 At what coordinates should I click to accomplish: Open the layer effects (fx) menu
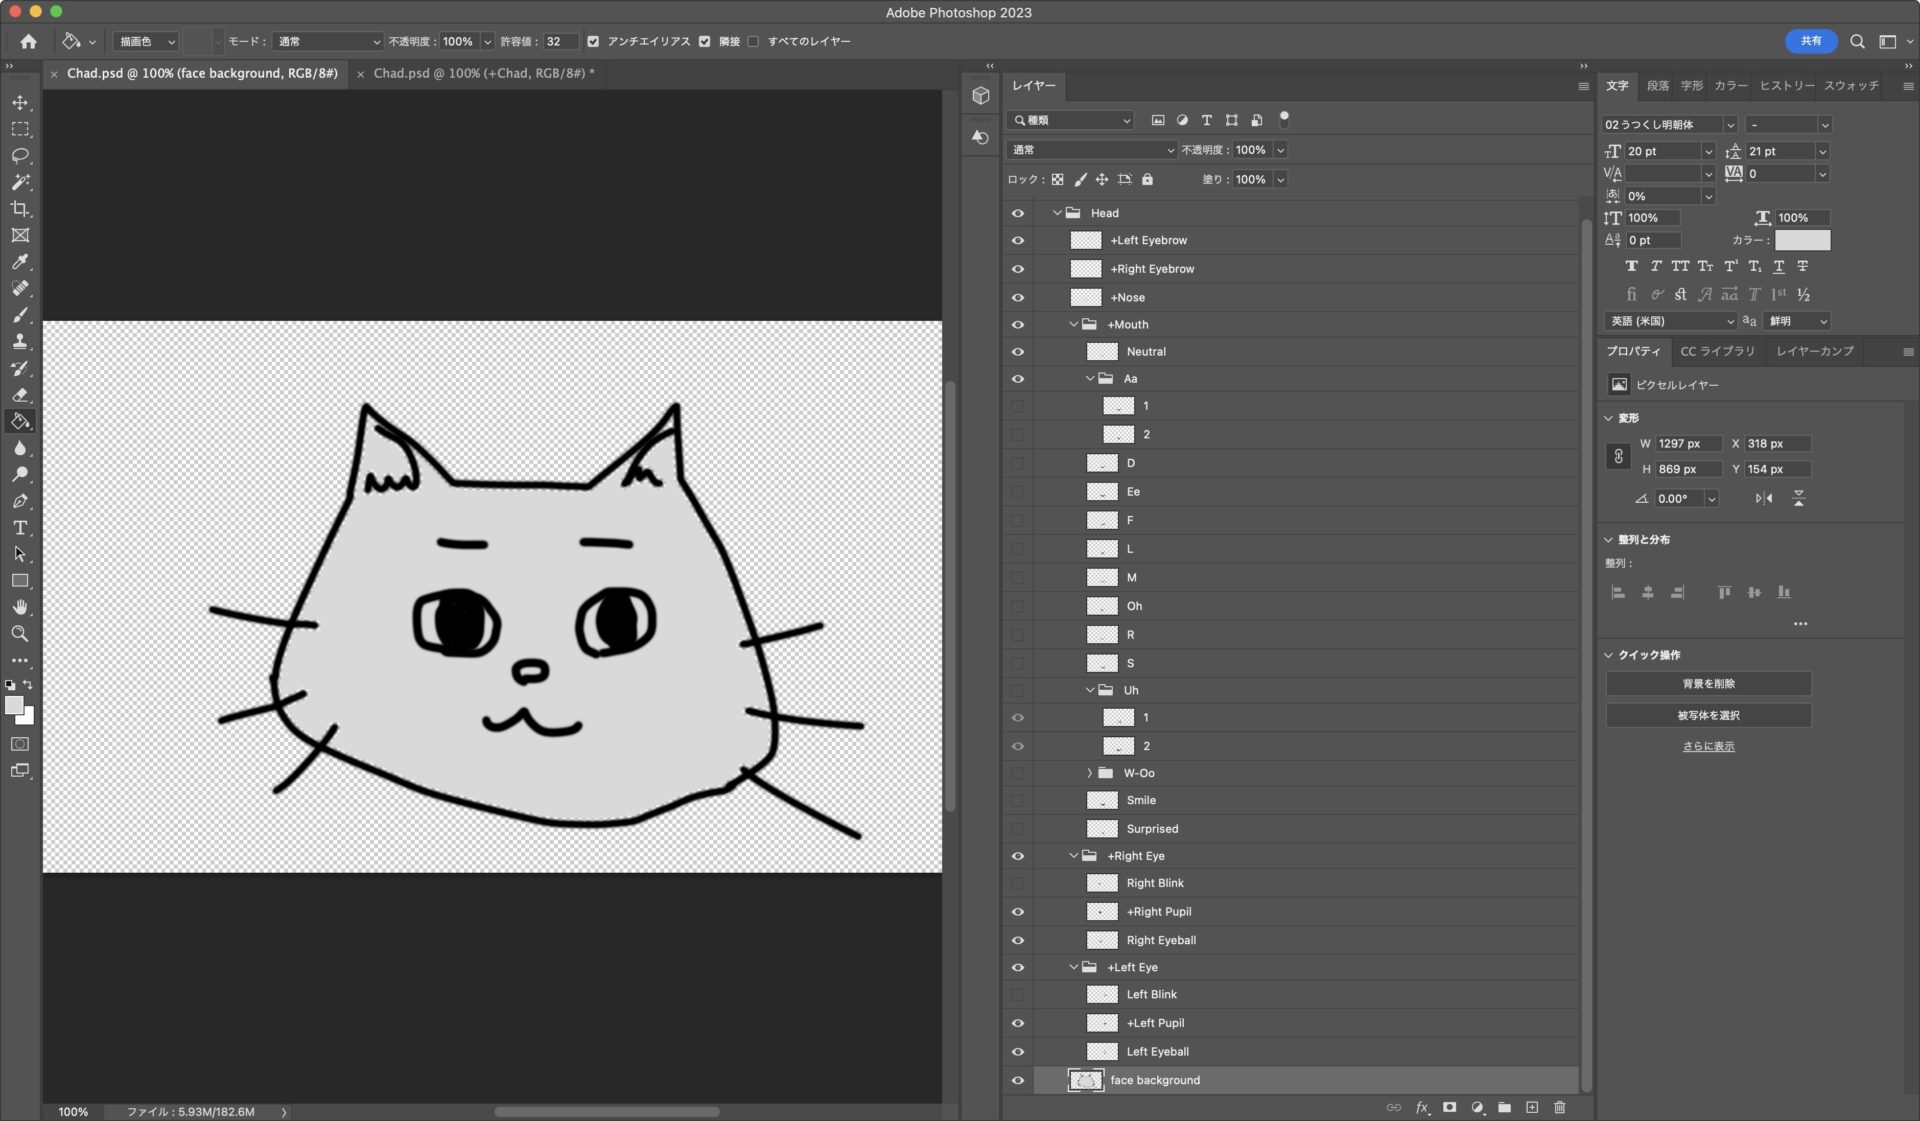point(1421,1107)
